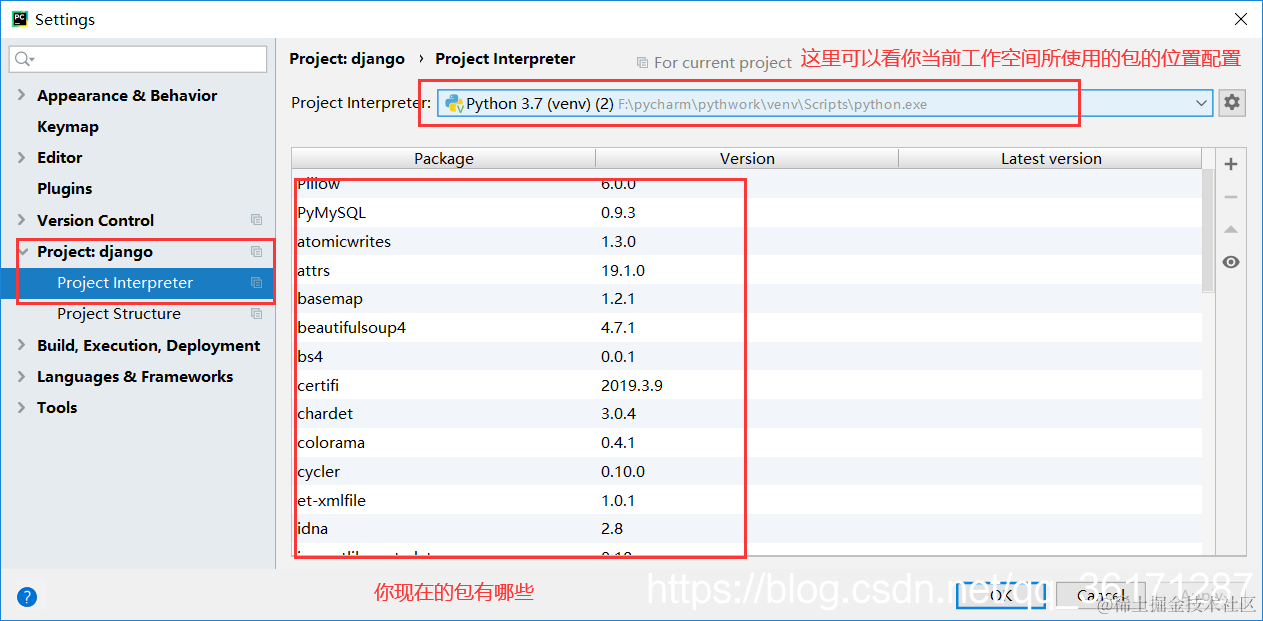Open the Project Interpreter dropdown
The height and width of the screenshot is (621, 1263).
coord(1201,103)
